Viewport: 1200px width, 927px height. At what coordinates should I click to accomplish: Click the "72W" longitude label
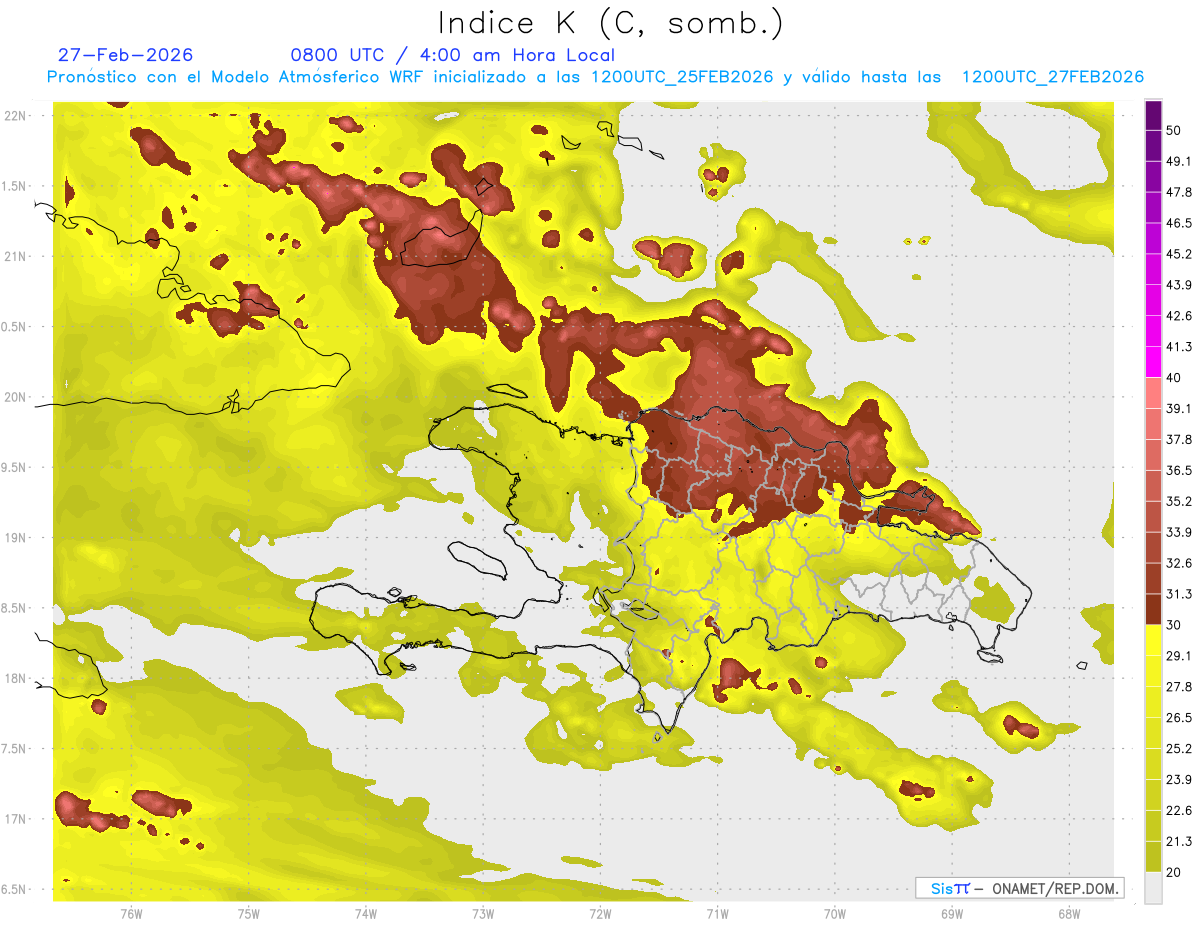[x=600, y=913]
